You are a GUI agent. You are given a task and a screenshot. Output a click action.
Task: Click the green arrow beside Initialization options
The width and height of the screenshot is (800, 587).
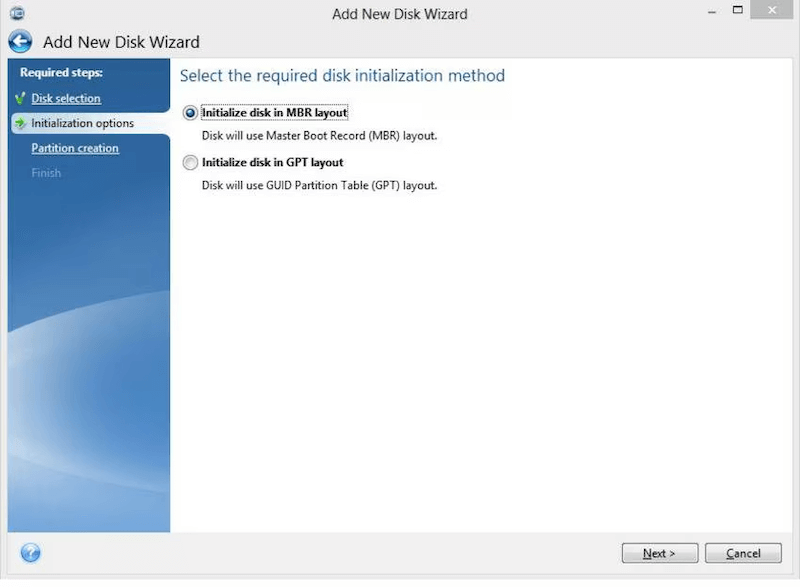tap(19, 123)
